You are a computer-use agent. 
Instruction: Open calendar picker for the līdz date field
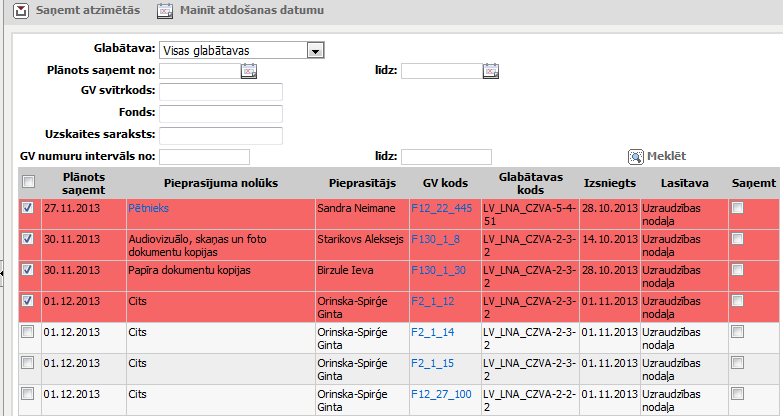pos(490,70)
